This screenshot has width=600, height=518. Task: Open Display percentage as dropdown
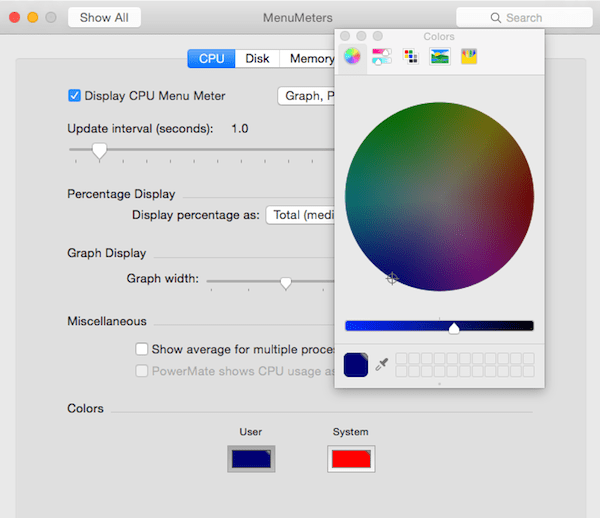coord(300,215)
